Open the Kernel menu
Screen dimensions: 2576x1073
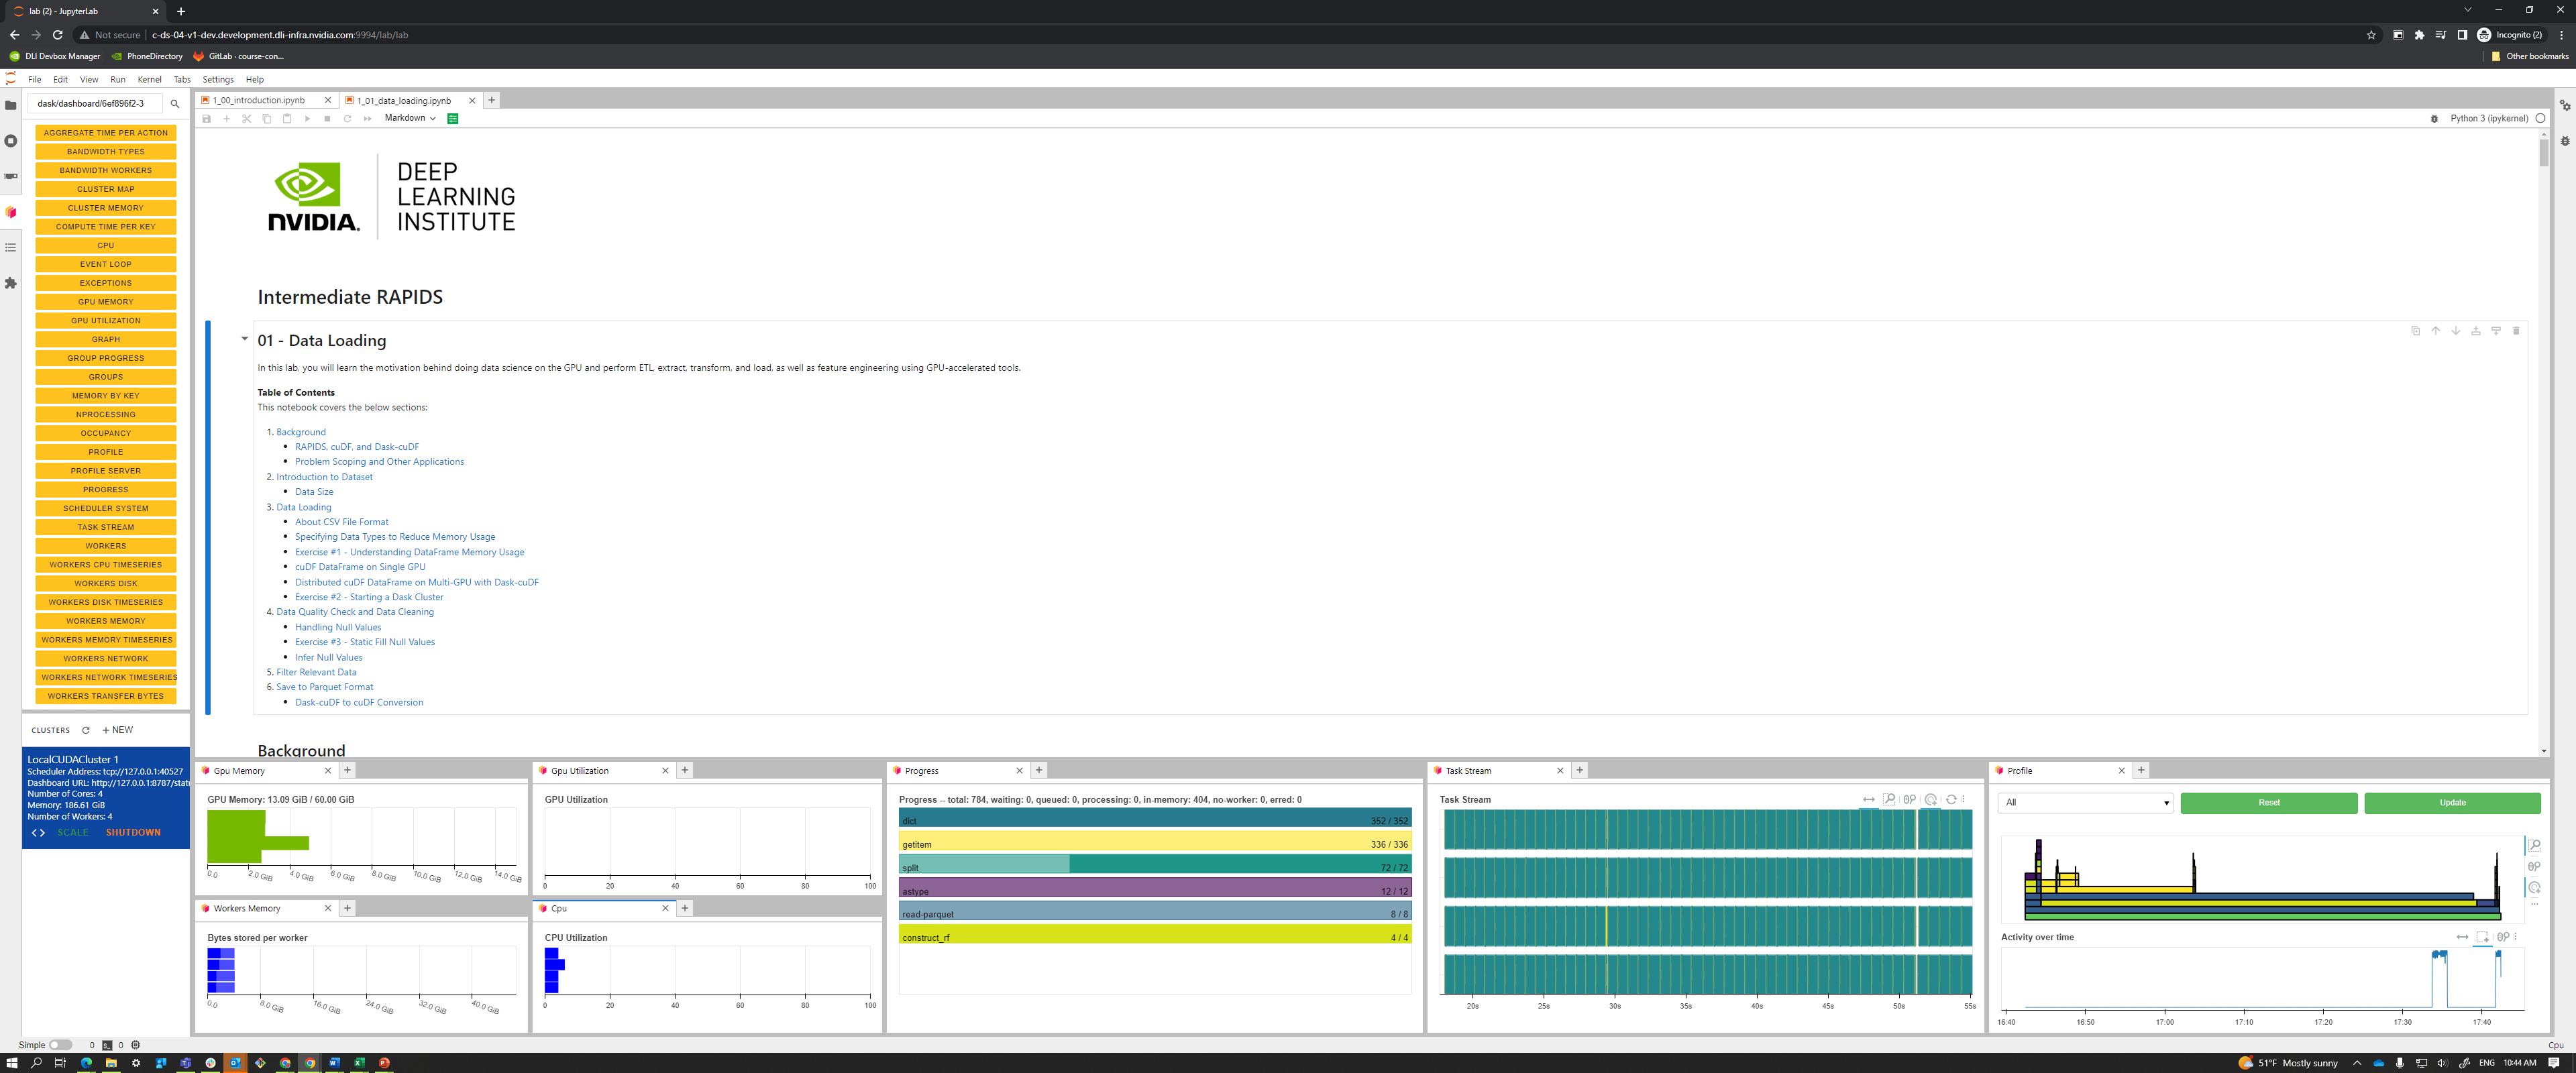click(149, 80)
